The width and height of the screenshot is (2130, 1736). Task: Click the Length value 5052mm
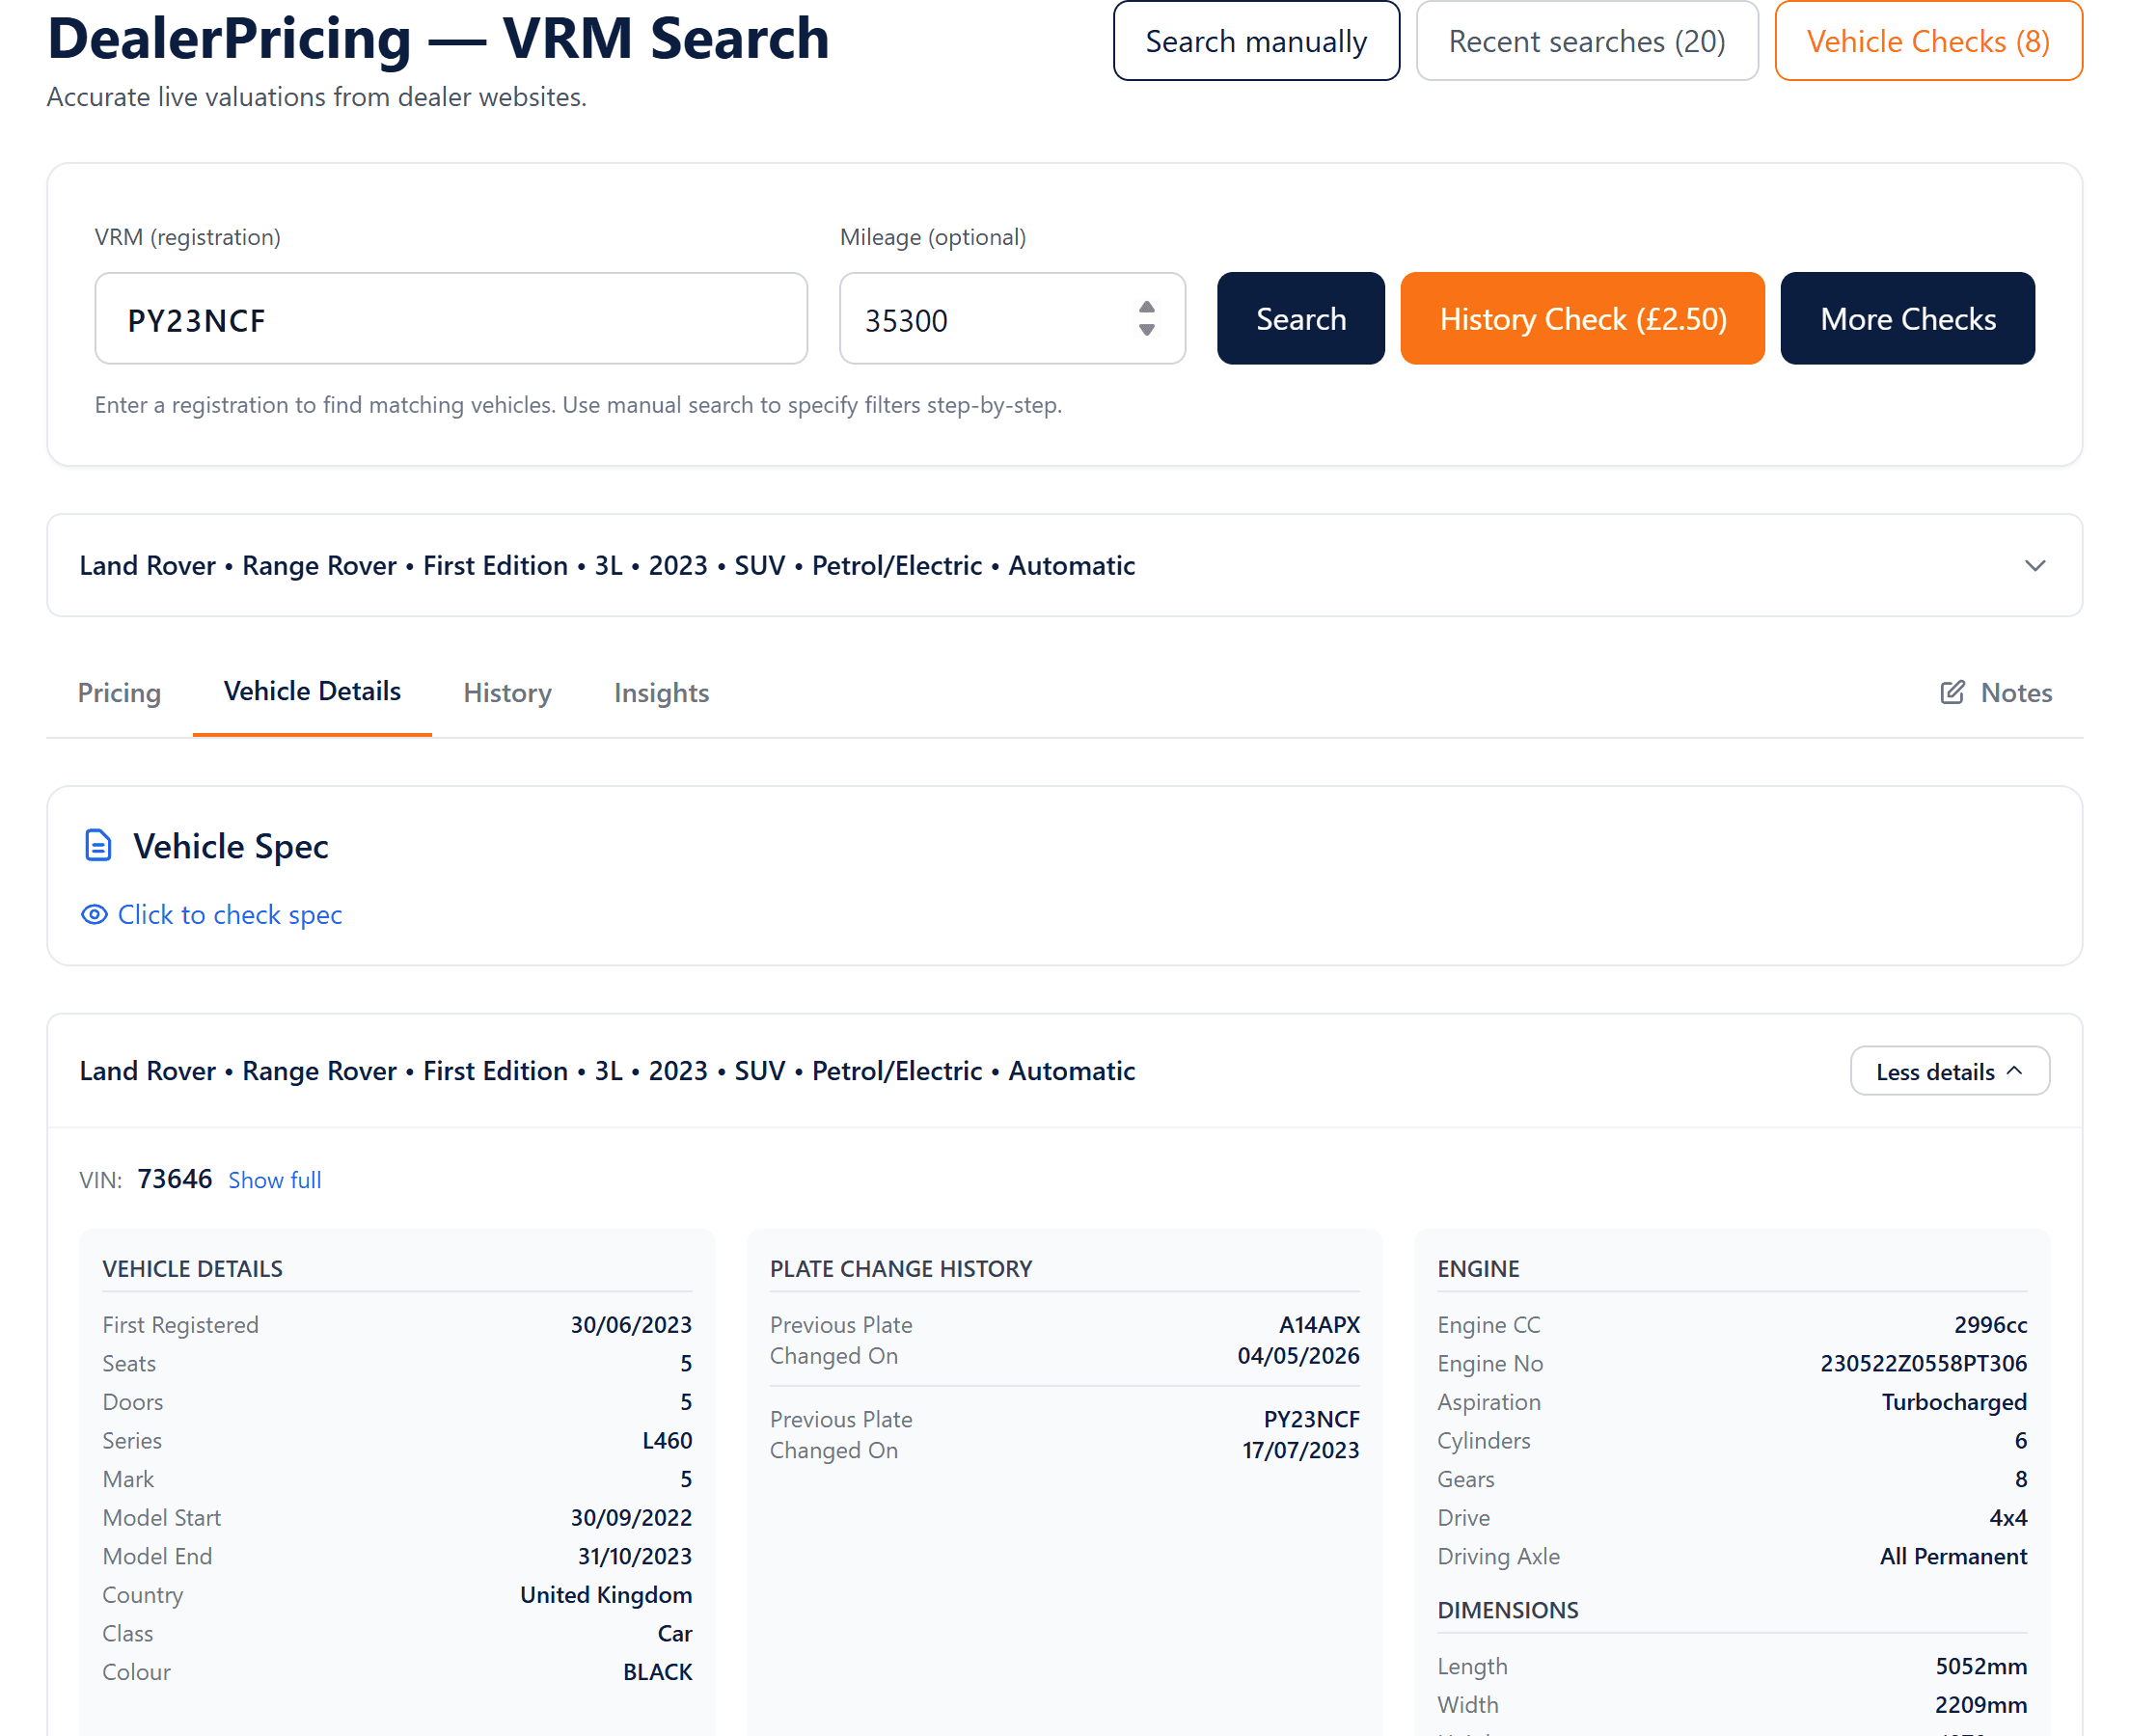1981,1667
